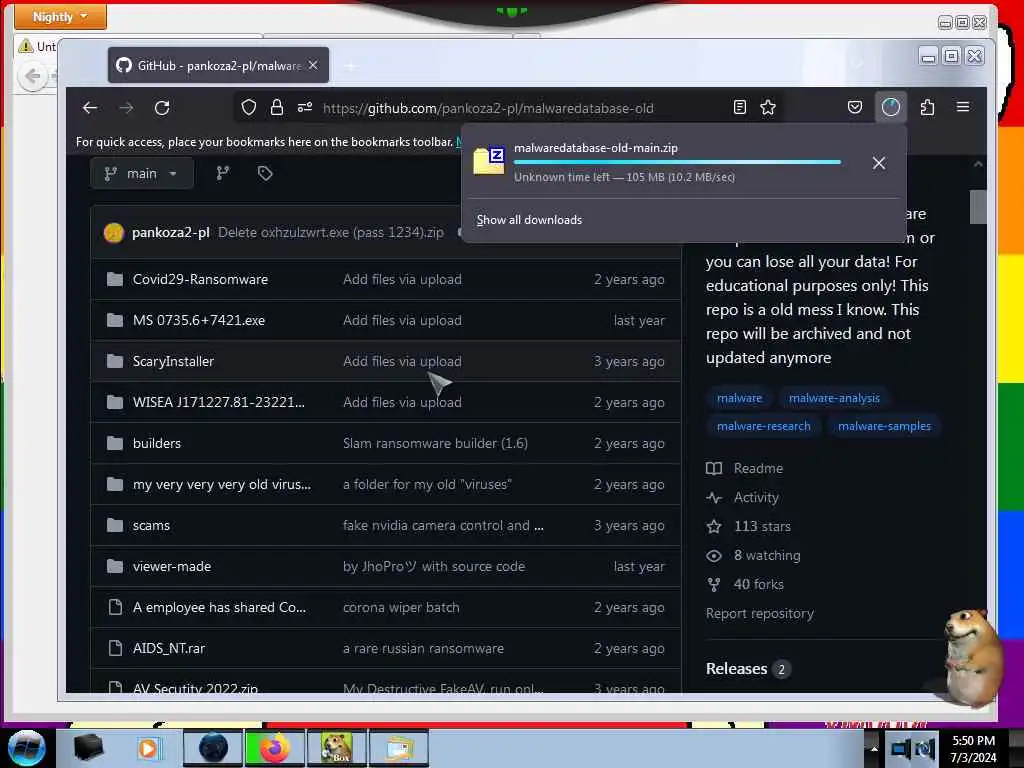Open pankoza2-pl author link
Image resolution: width=1024 pixels, height=768 pixels.
pos(170,232)
